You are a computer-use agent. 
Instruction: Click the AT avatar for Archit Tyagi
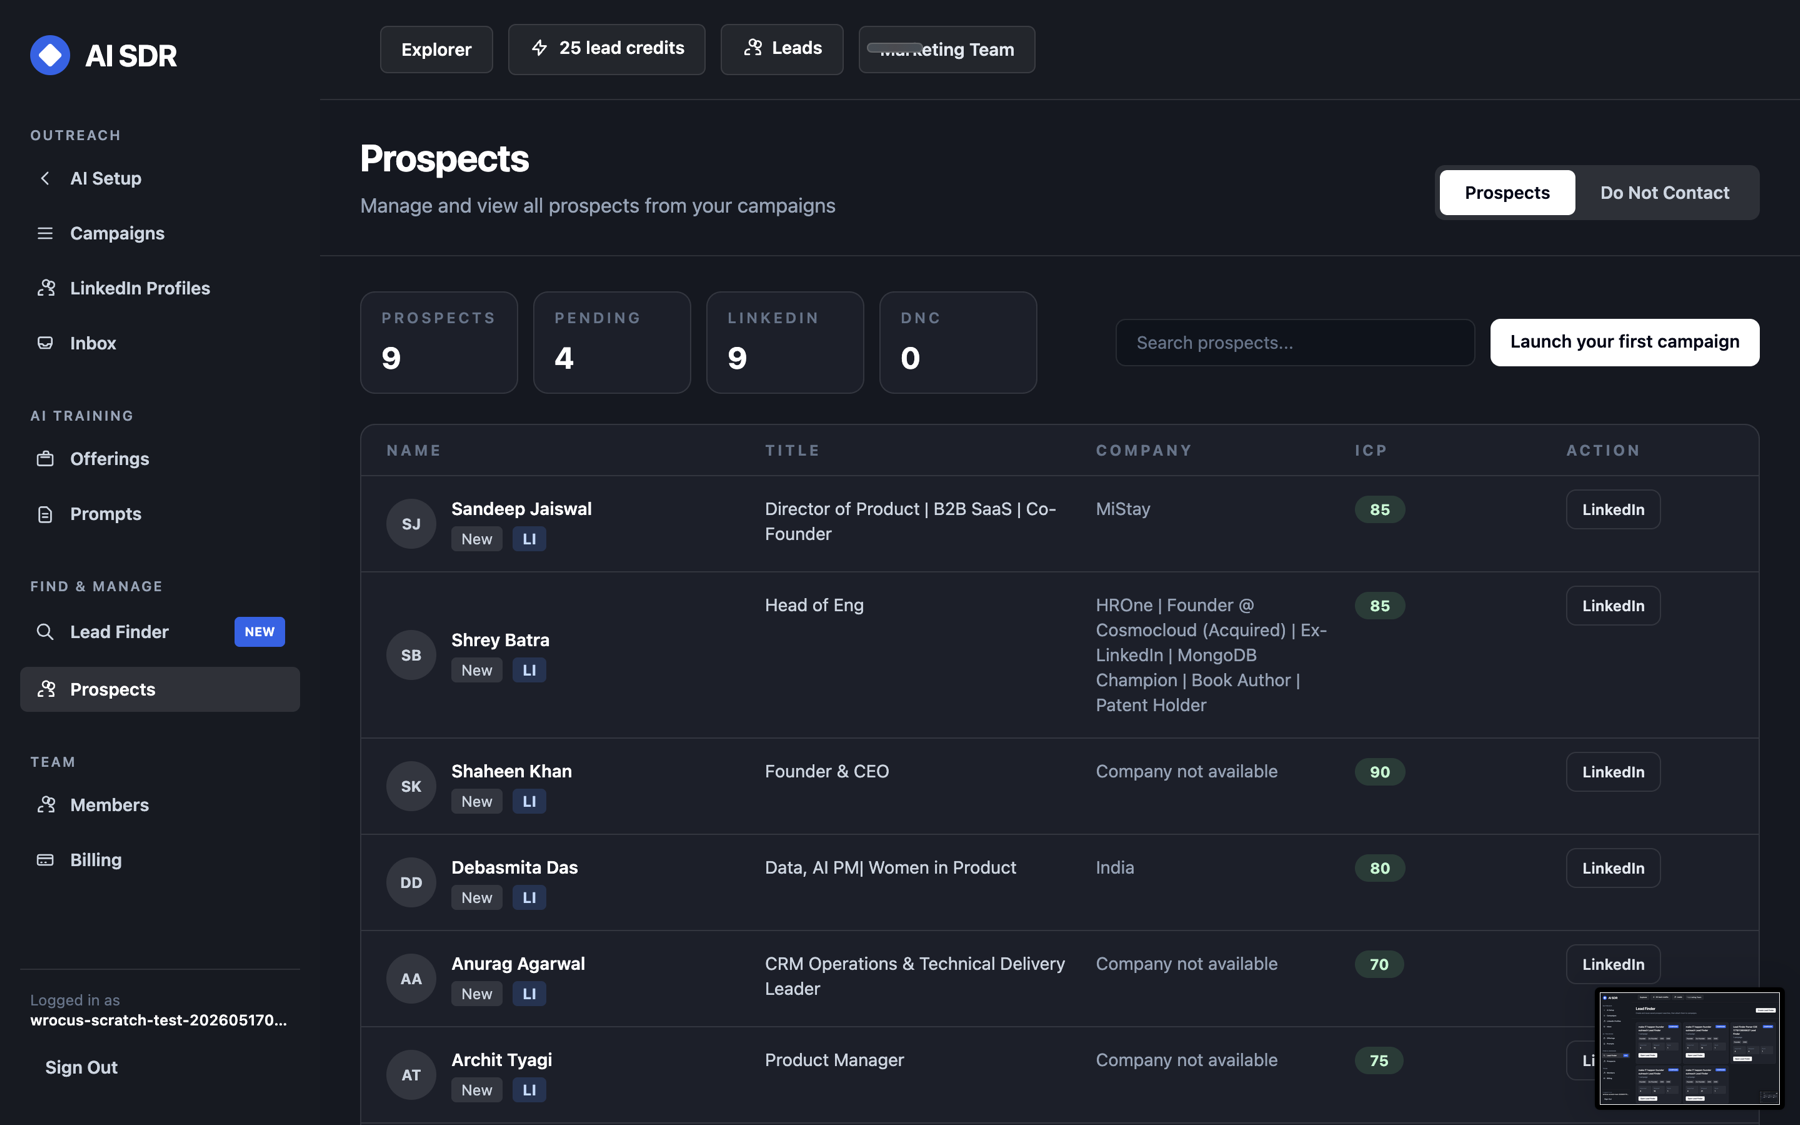(411, 1075)
